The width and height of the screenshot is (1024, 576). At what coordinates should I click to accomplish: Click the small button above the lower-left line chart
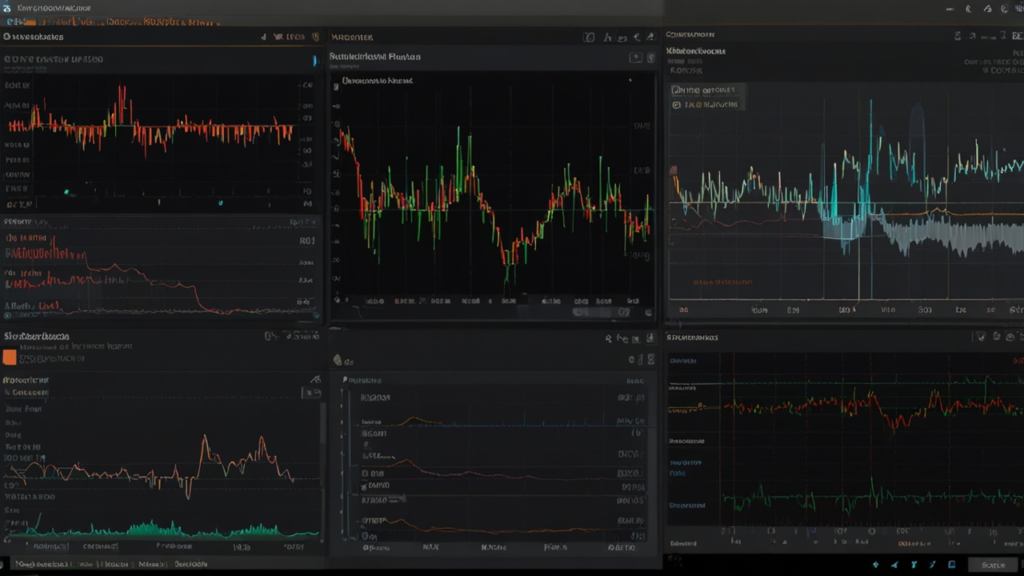311,392
